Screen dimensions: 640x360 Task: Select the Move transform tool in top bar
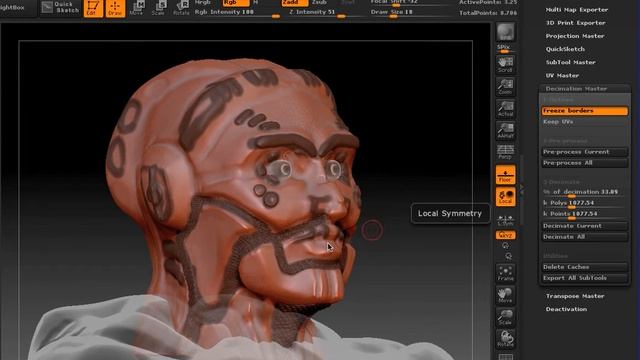136,8
